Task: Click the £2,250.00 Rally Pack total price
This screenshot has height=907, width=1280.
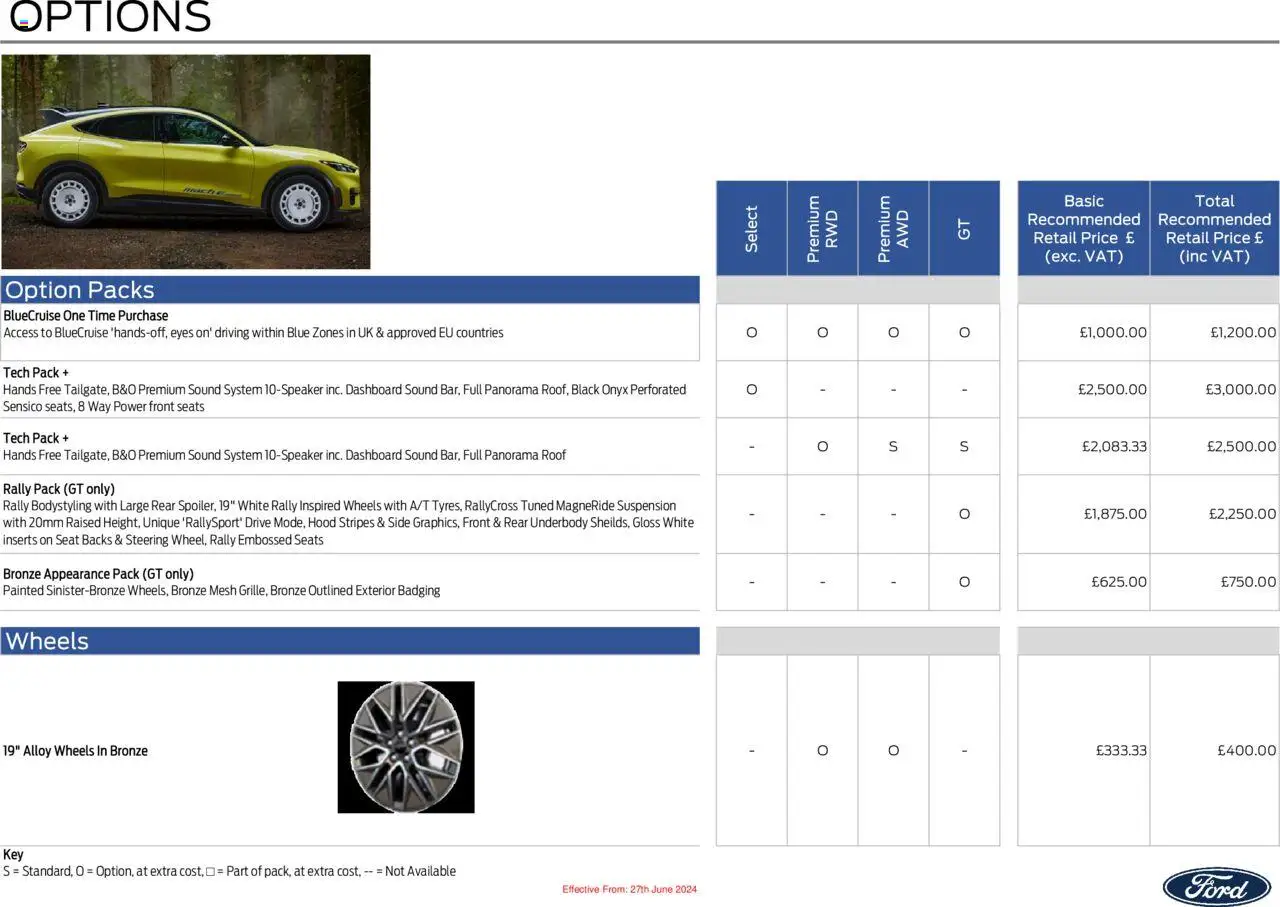Action: 1242,514
